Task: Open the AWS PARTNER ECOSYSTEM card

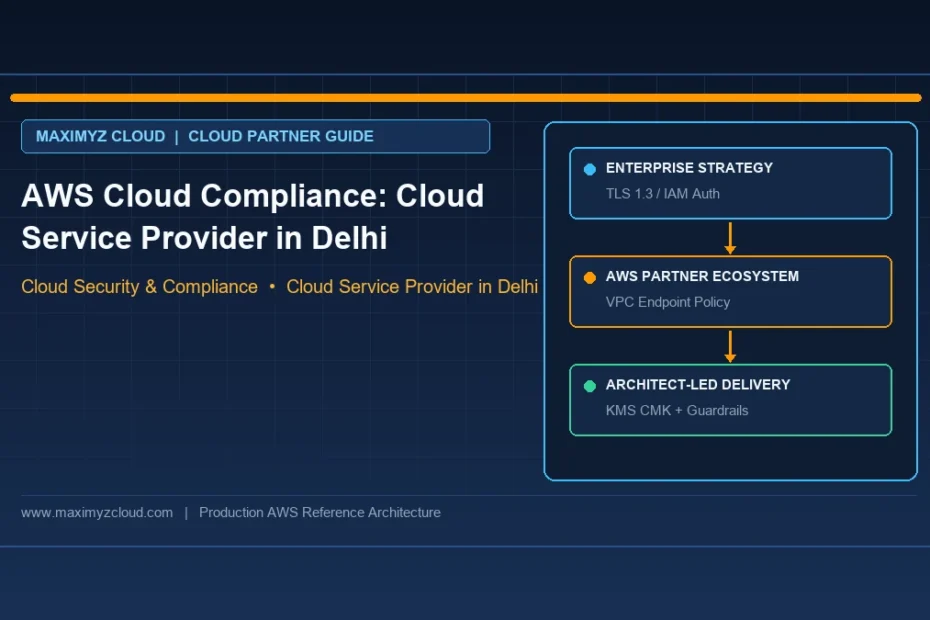Action: click(730, 291)
